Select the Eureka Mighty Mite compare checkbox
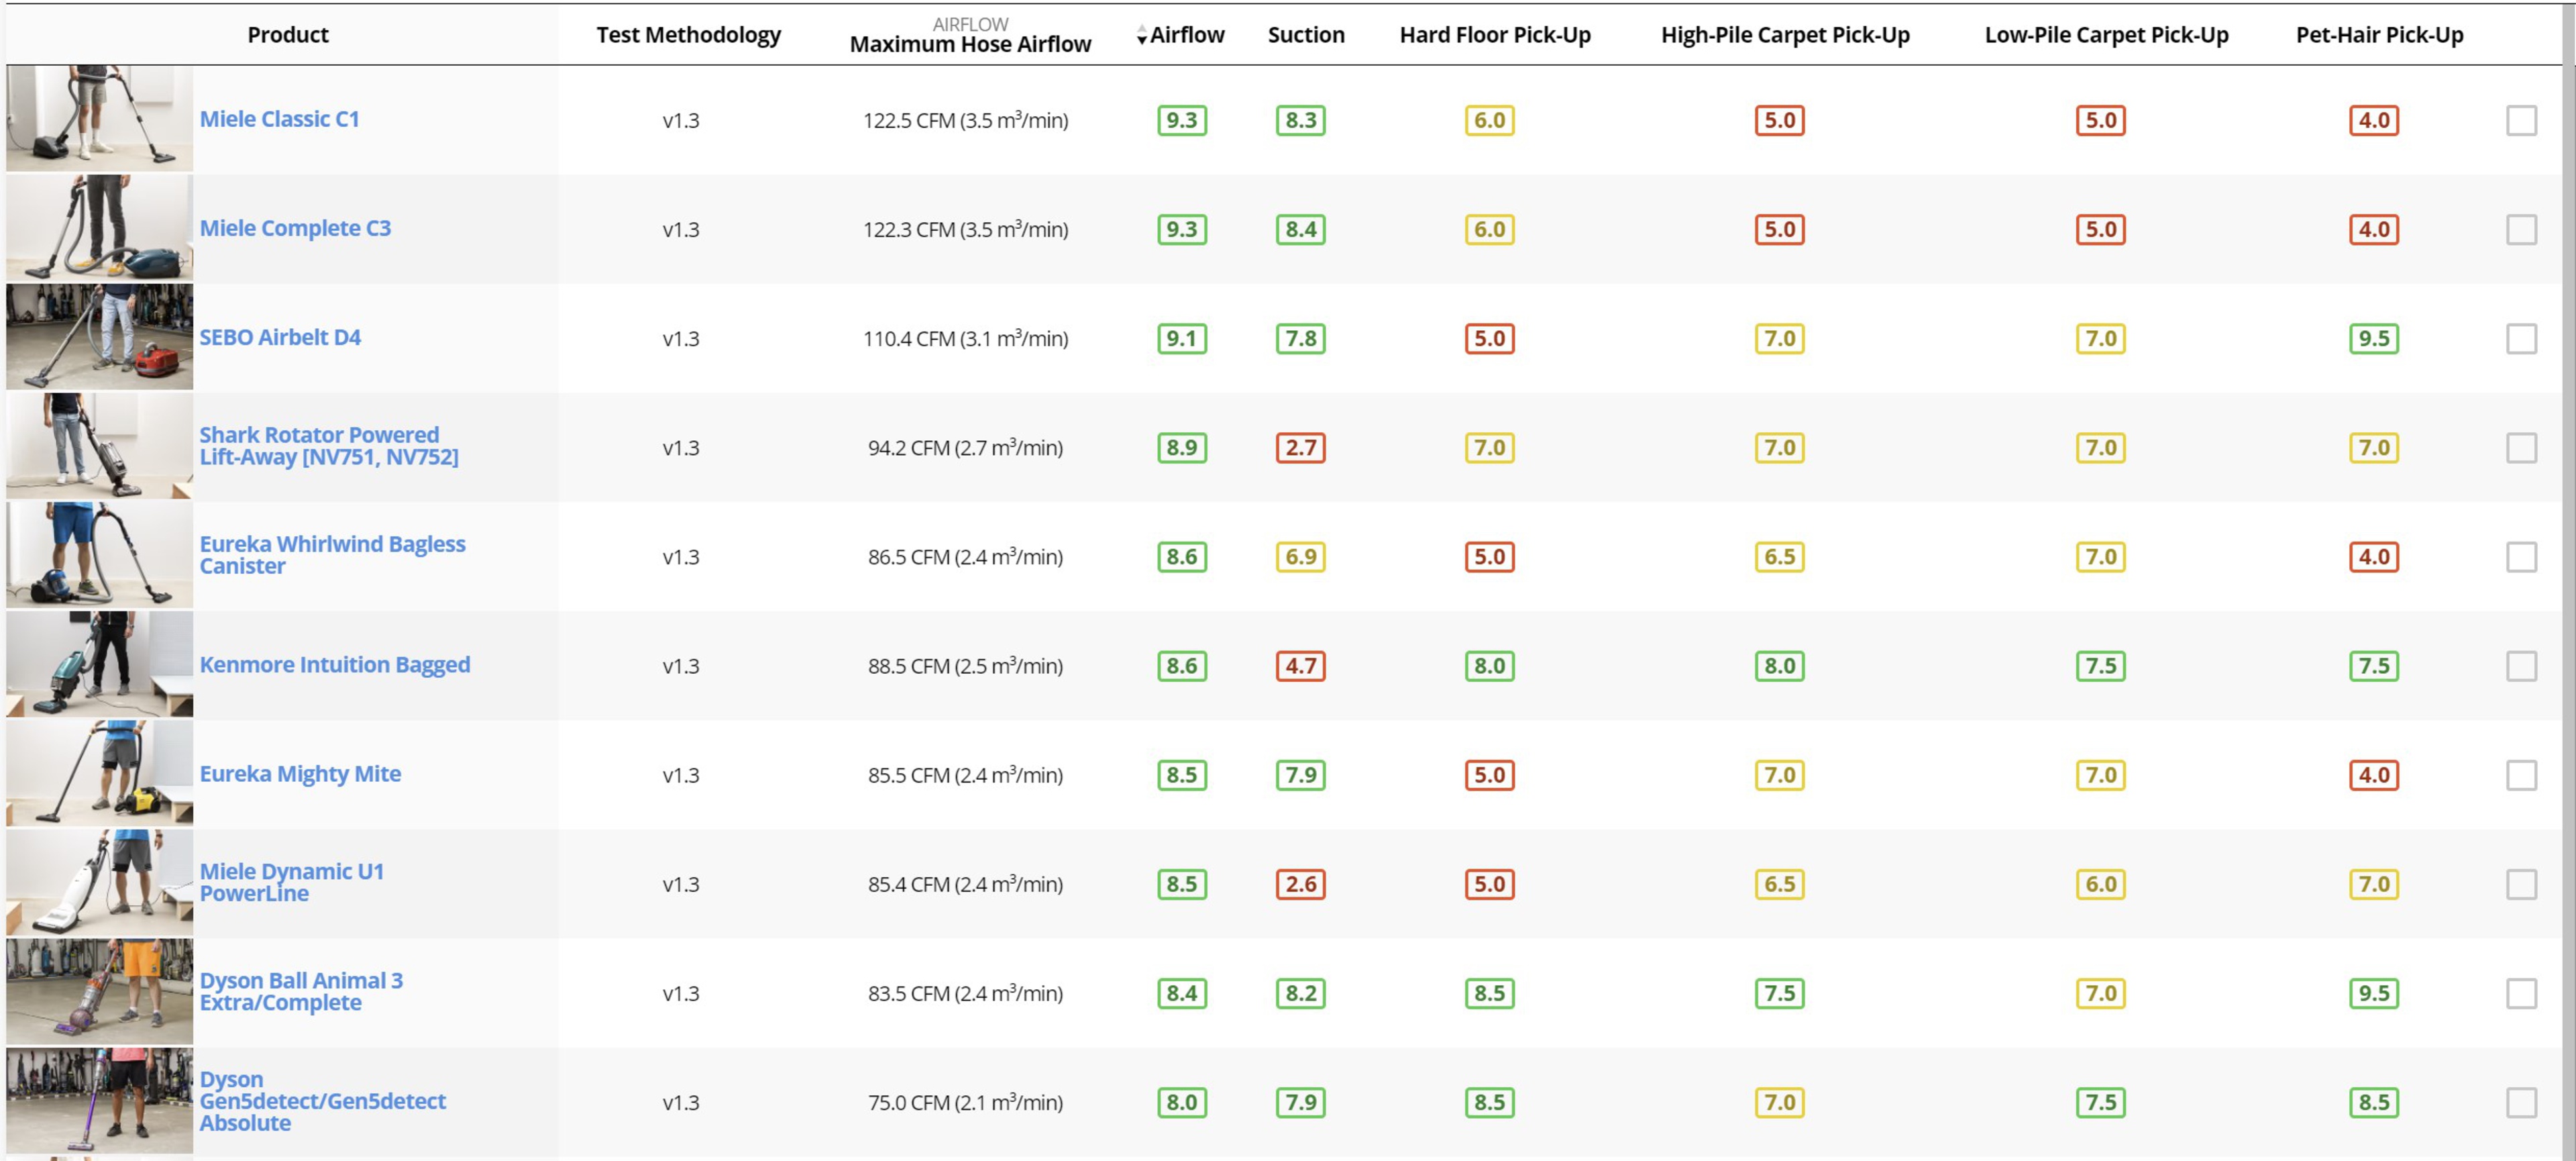Image resolution: width=2576 pixels, height=1161 pixels. 2521,775
